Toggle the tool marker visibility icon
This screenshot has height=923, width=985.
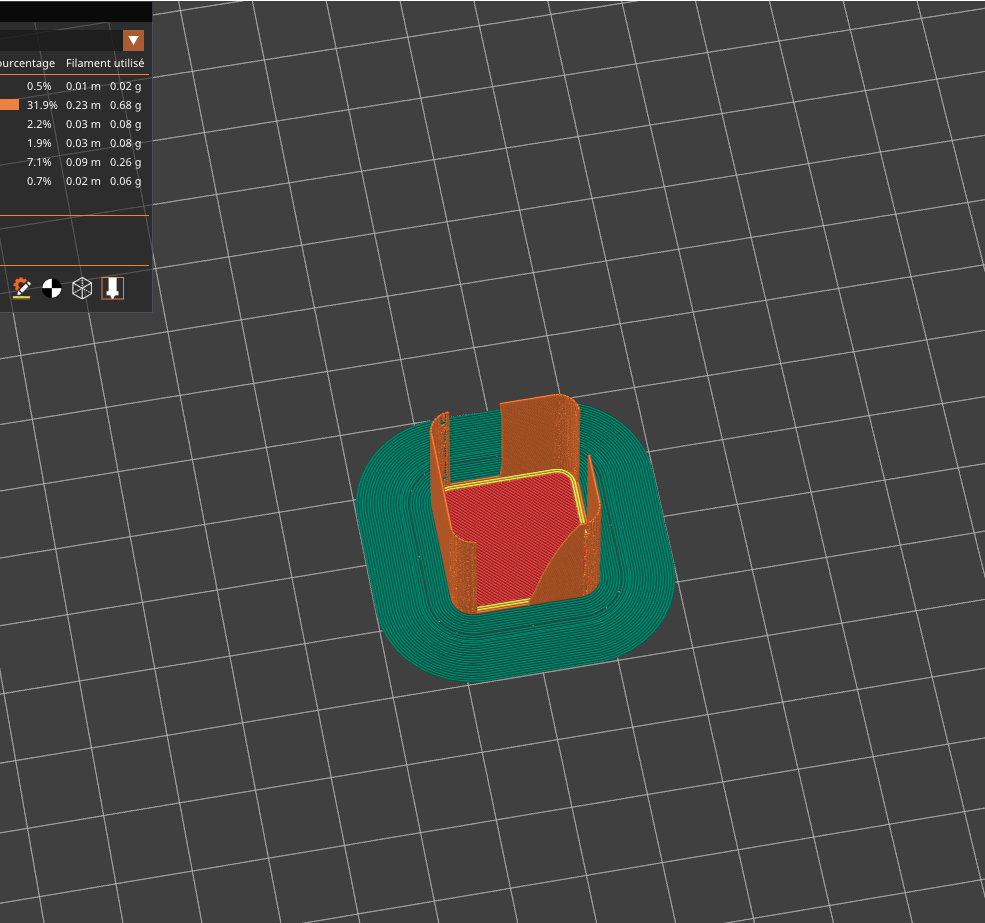(x=112, y=288)
